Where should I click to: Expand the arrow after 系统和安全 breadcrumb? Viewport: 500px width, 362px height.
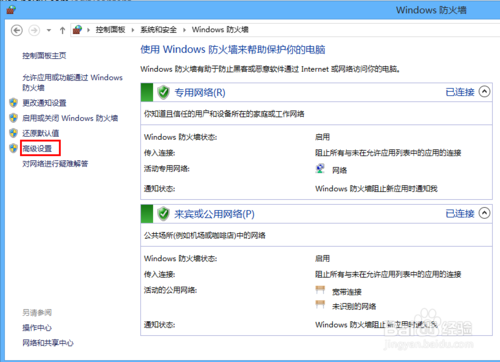tap(184, 30)
